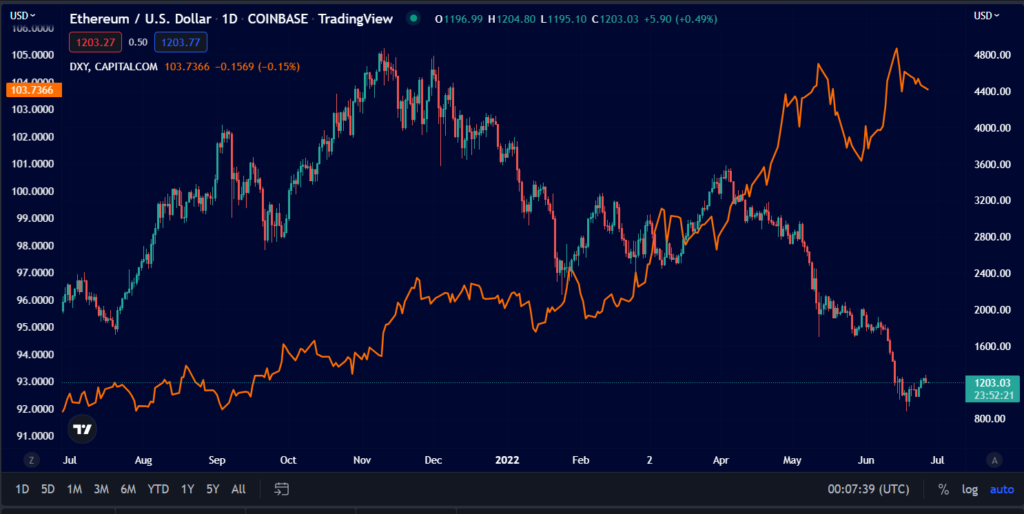The width and height of the screenshot is (1024, 514).
Task: Select the All time range
Action: [238, 489]
